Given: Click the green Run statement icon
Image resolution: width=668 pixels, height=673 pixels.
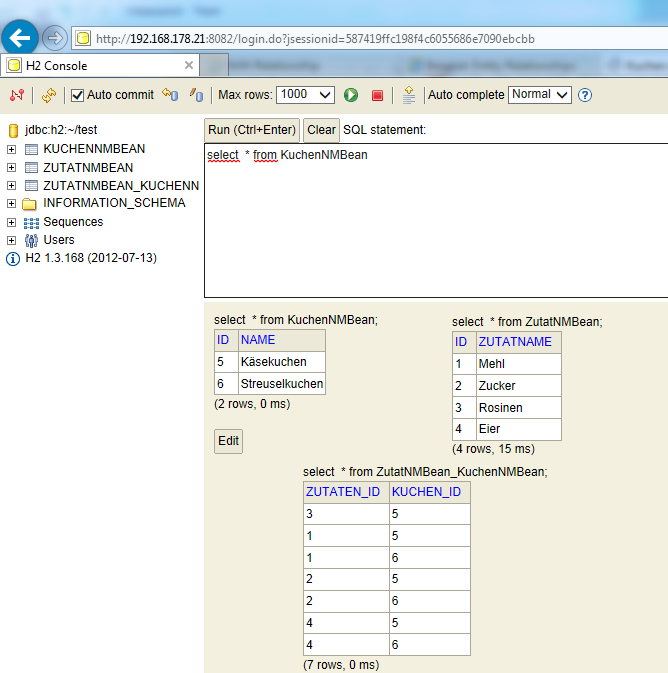Looking at the screenshot, I should pyautogui.click(x=351, y=95).
